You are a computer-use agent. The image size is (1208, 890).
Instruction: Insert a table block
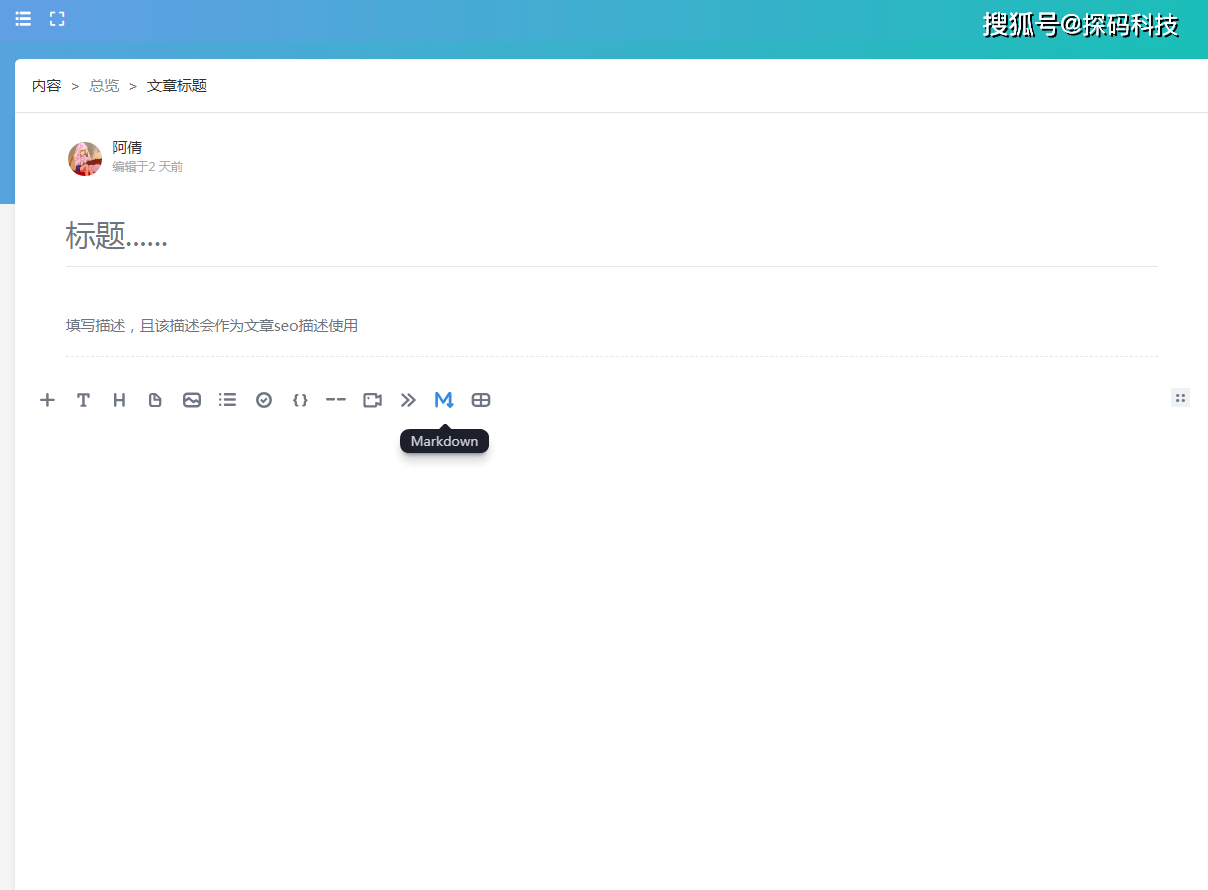click(x=481, y=400)
